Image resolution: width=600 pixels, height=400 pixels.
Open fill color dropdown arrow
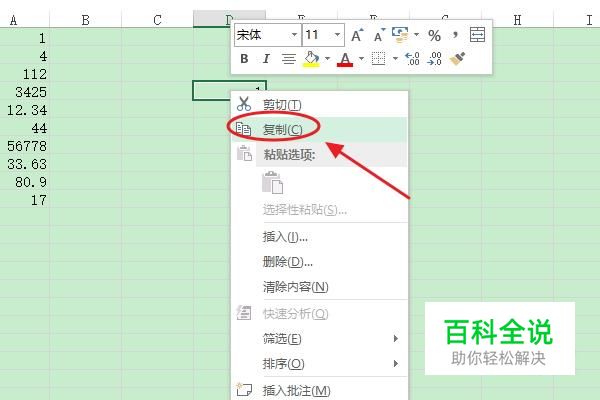[328, 59]
